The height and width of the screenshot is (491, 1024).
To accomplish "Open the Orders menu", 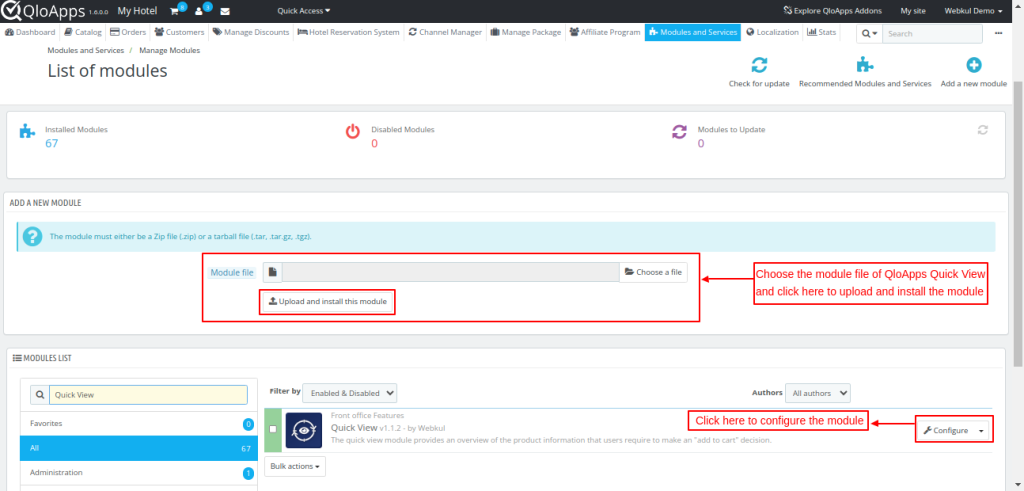I will [x=128, y=32].
